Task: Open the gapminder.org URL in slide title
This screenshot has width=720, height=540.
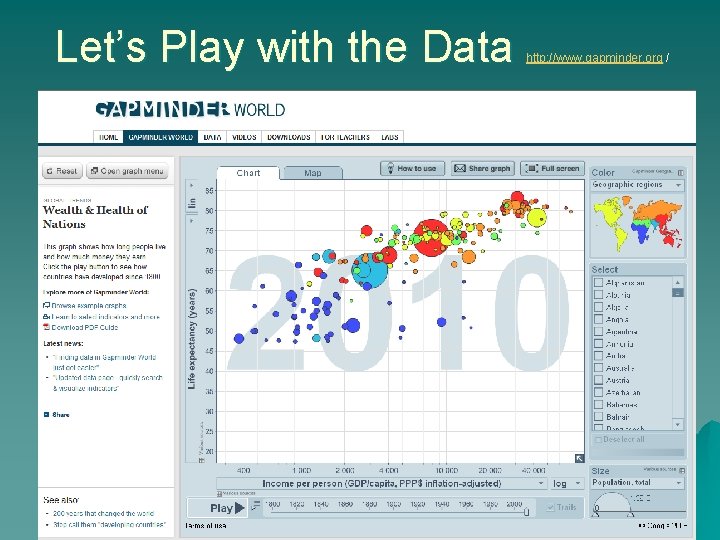Action: click(594, 58)
